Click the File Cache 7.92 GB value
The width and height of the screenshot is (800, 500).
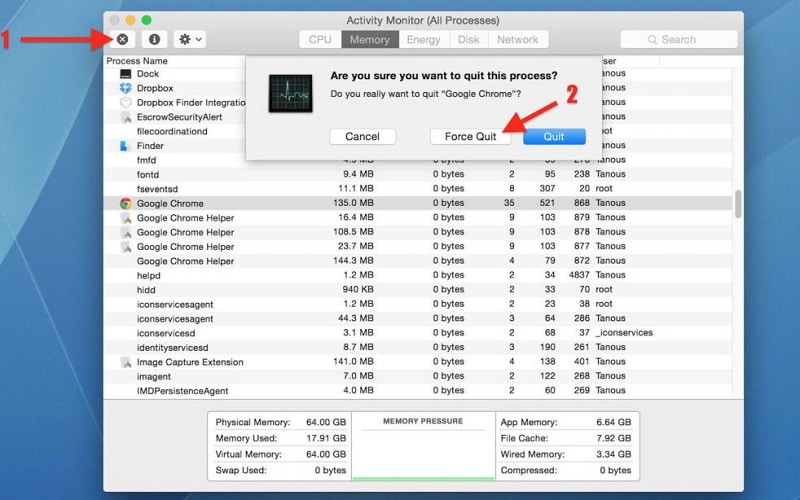(x=614, y=438)
